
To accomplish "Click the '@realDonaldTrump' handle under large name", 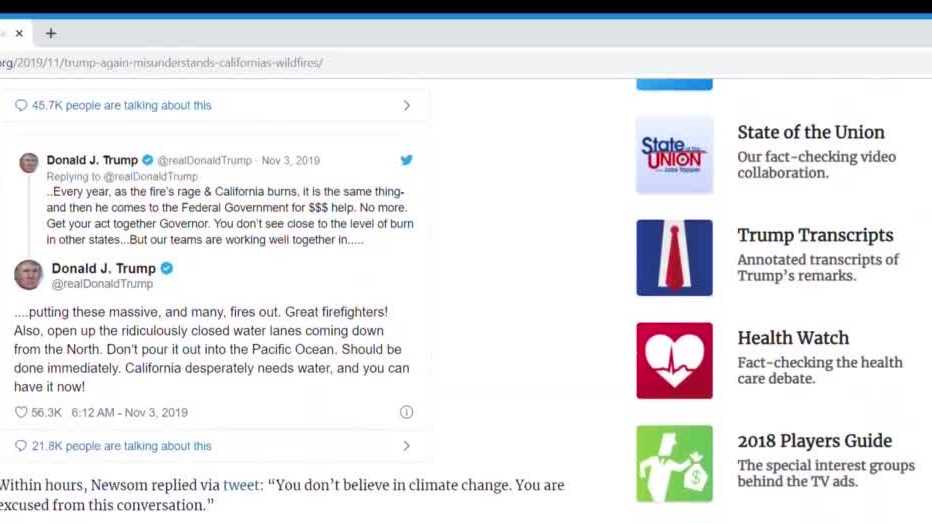I will pyautogui.click(x=102, y=284).
